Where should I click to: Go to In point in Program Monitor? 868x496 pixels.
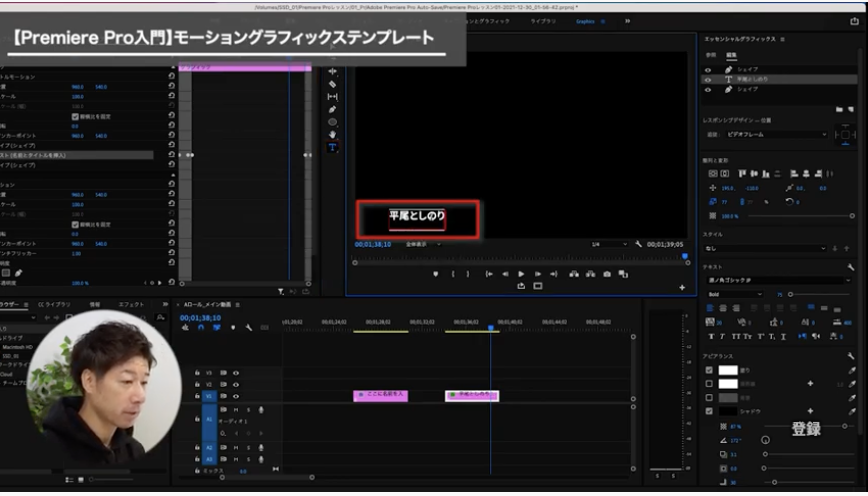click(489, 274)
